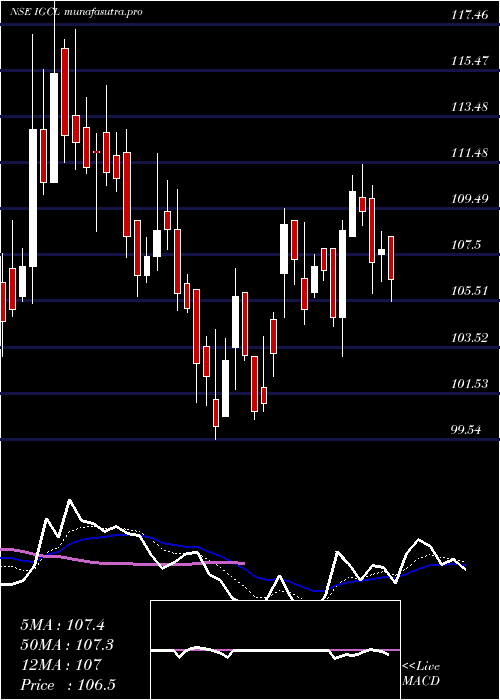This screenshot has height=700, width=500.
Task: Click the Price : 106.5 readout
Action: [69, 685]
